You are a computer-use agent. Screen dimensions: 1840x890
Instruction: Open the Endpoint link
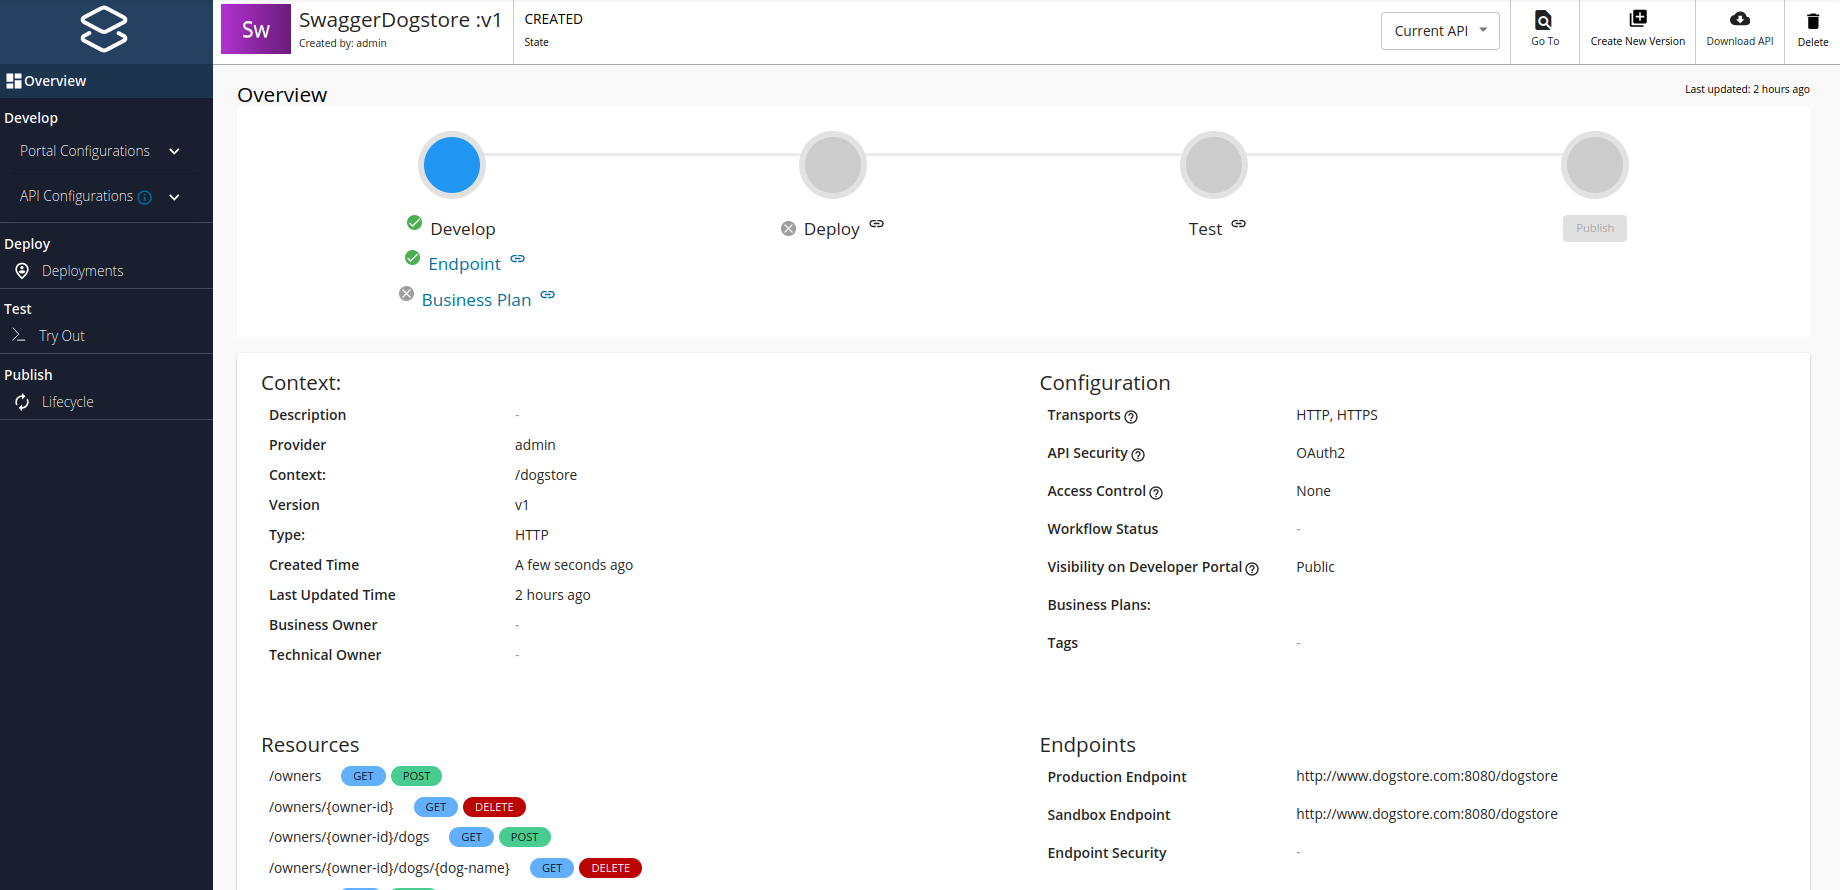464,264
